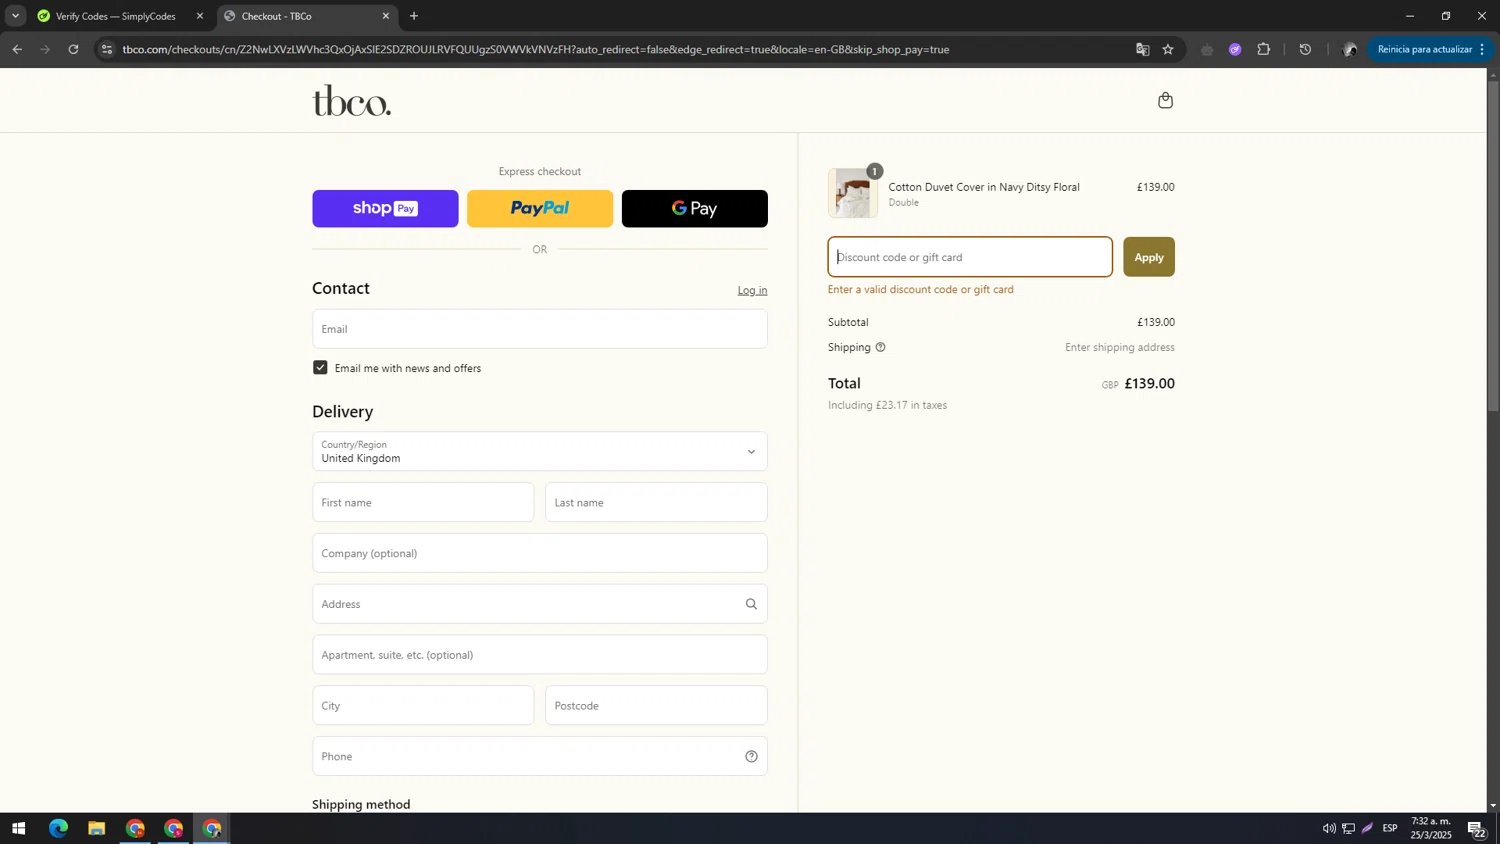View site information icon in address bar

point(107,49)
